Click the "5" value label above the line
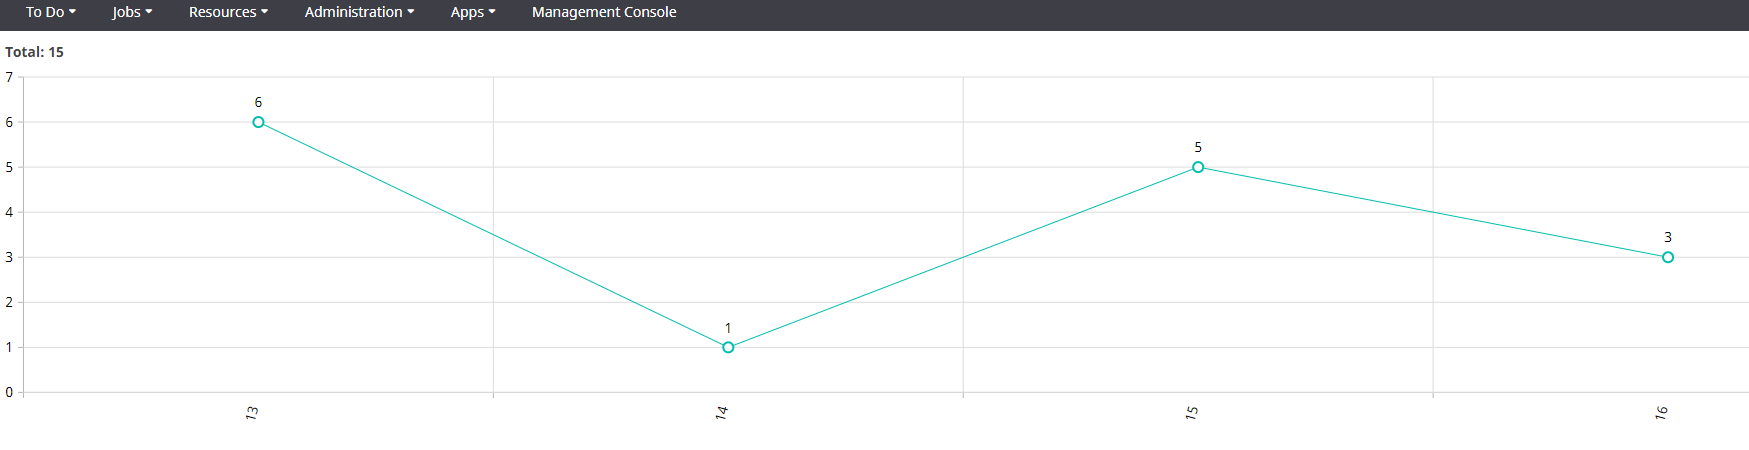The width and height of the screenshot is (1749, 450). (x=1198, y=147)
